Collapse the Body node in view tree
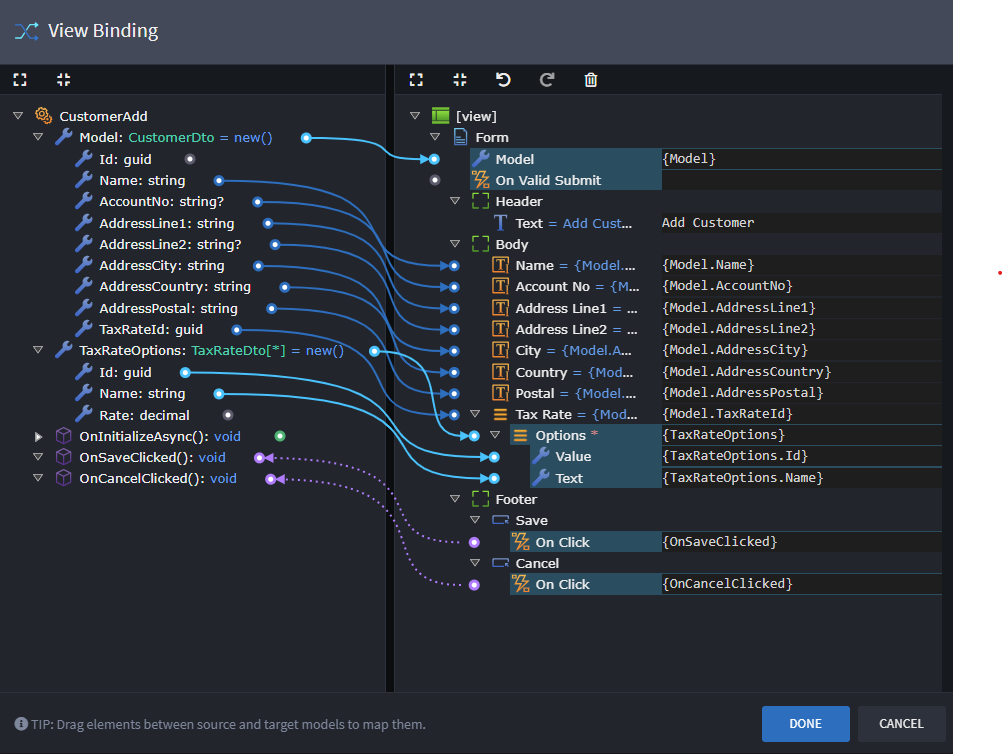This screenshot has width=1003, height=754. coord(455,244)
